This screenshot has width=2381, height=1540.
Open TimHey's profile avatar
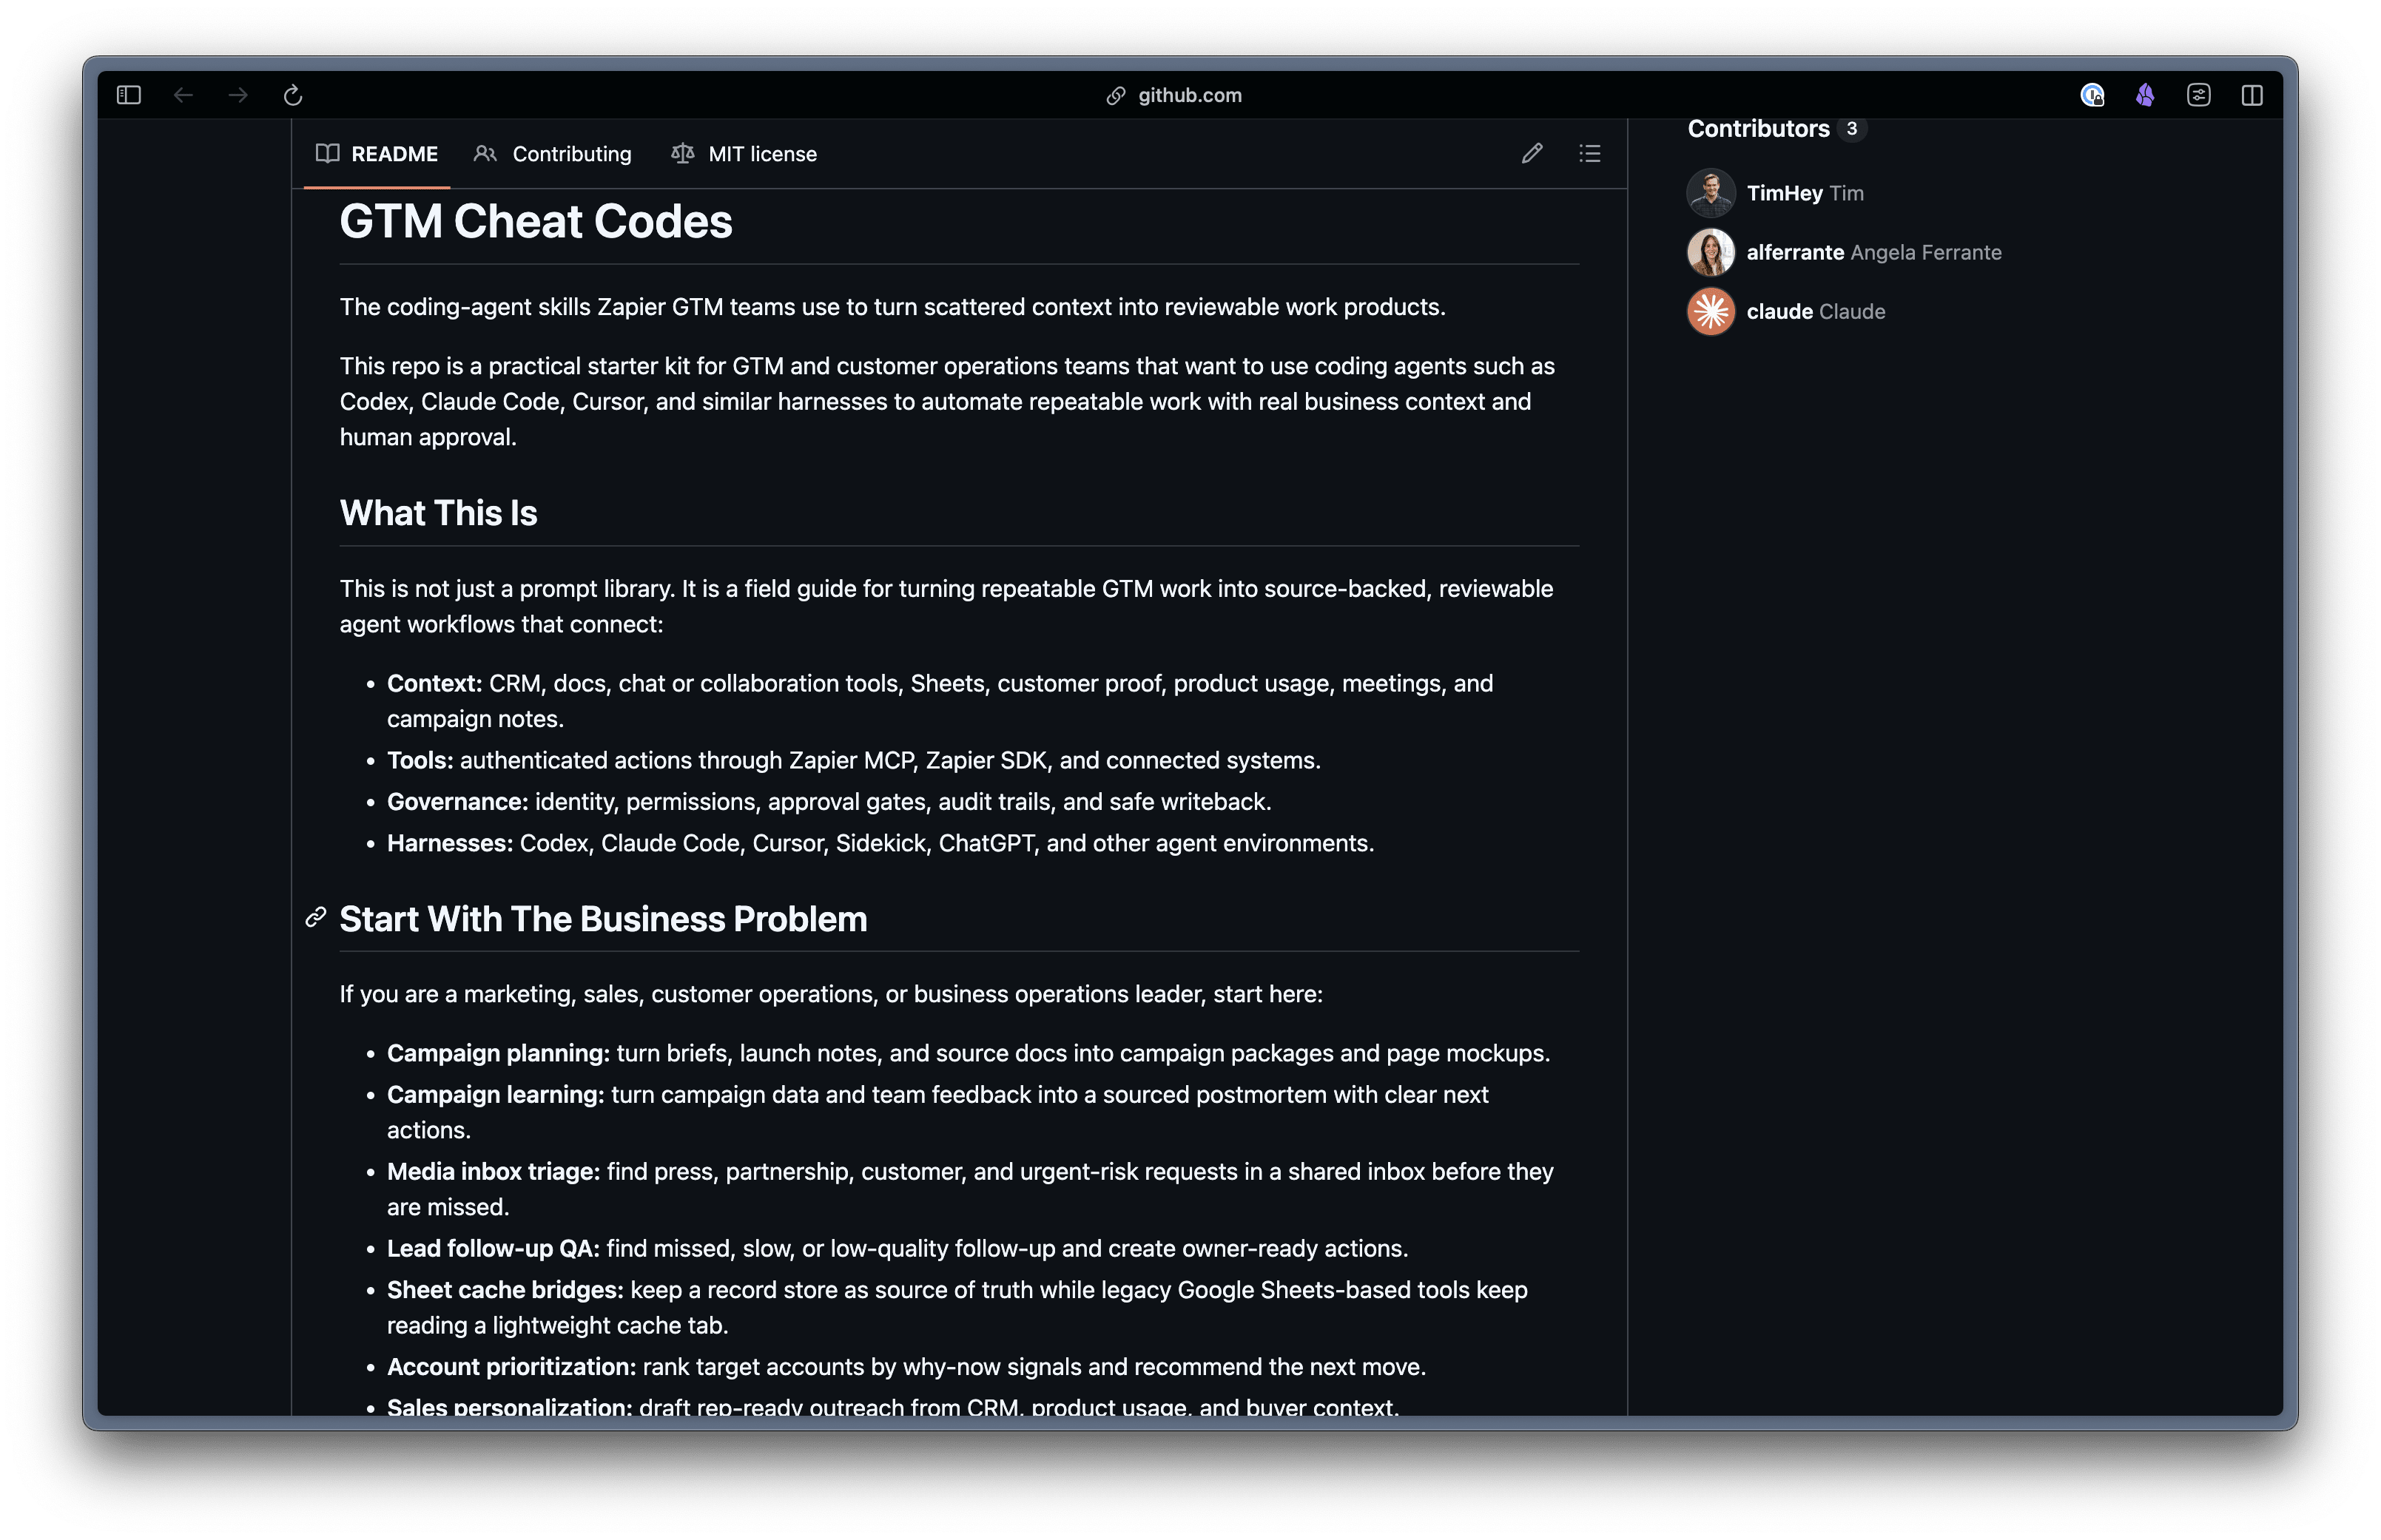point(1711,193)
